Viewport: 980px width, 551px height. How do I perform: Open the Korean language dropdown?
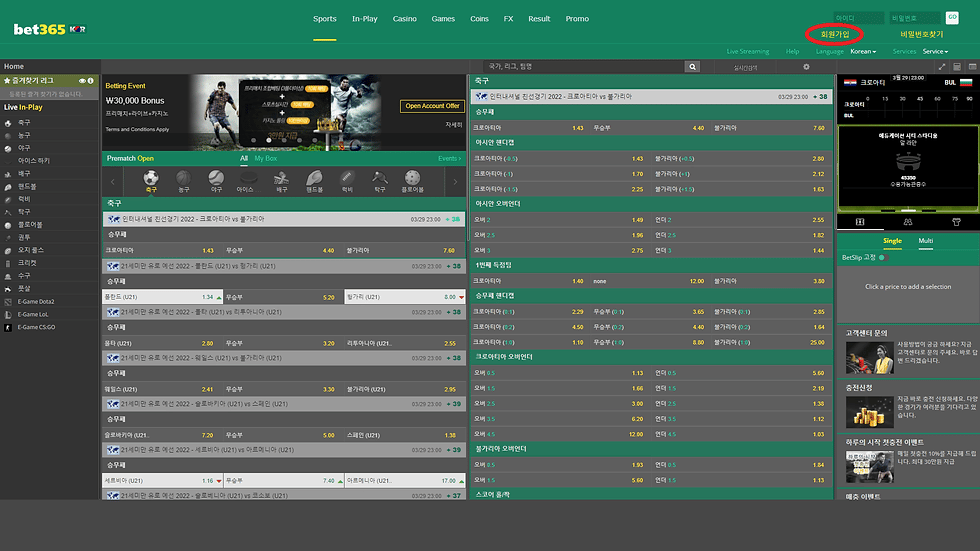click(x=863, y=52)
